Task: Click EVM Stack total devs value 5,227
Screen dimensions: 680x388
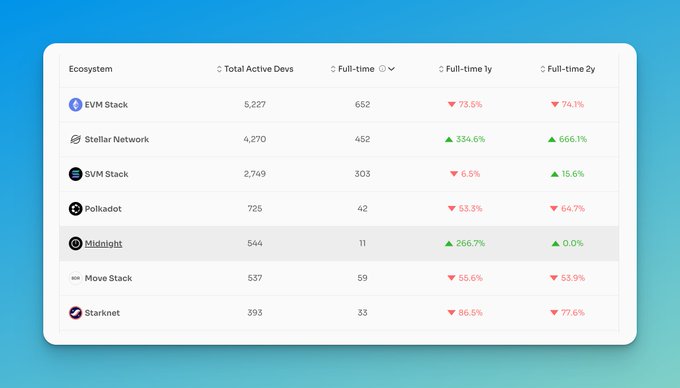Action: (255, 104)
